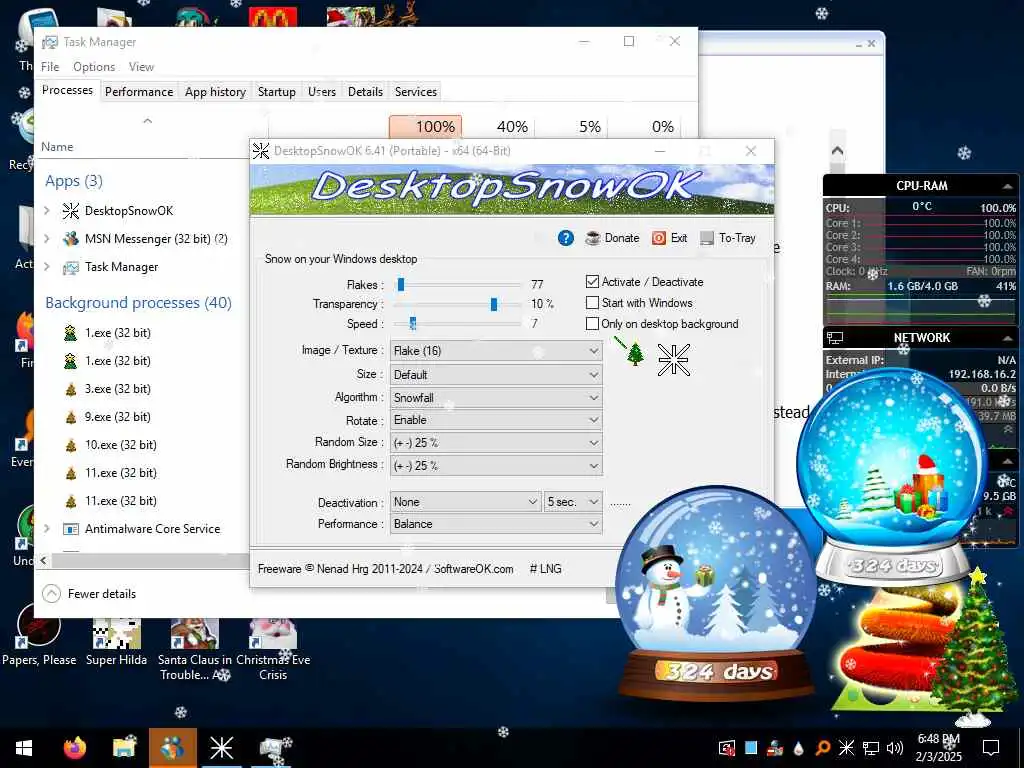
Task: Open the Papers, Please desktop shortcut
Action: (x=39, y=637)
